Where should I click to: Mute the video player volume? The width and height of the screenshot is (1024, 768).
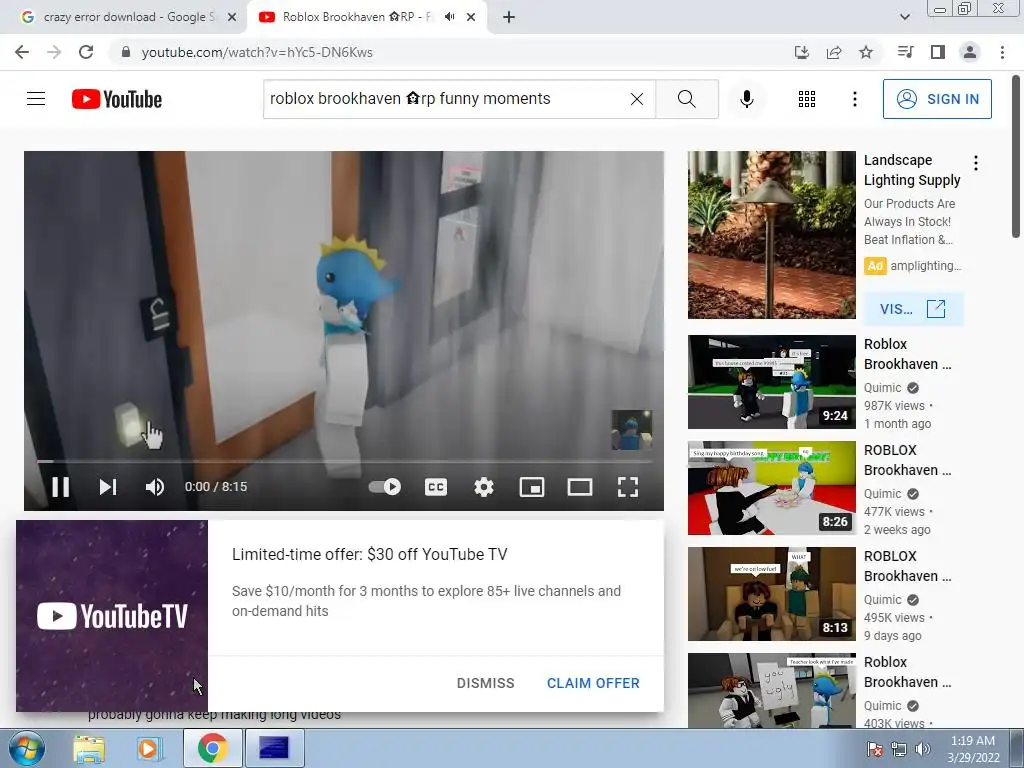155,487
